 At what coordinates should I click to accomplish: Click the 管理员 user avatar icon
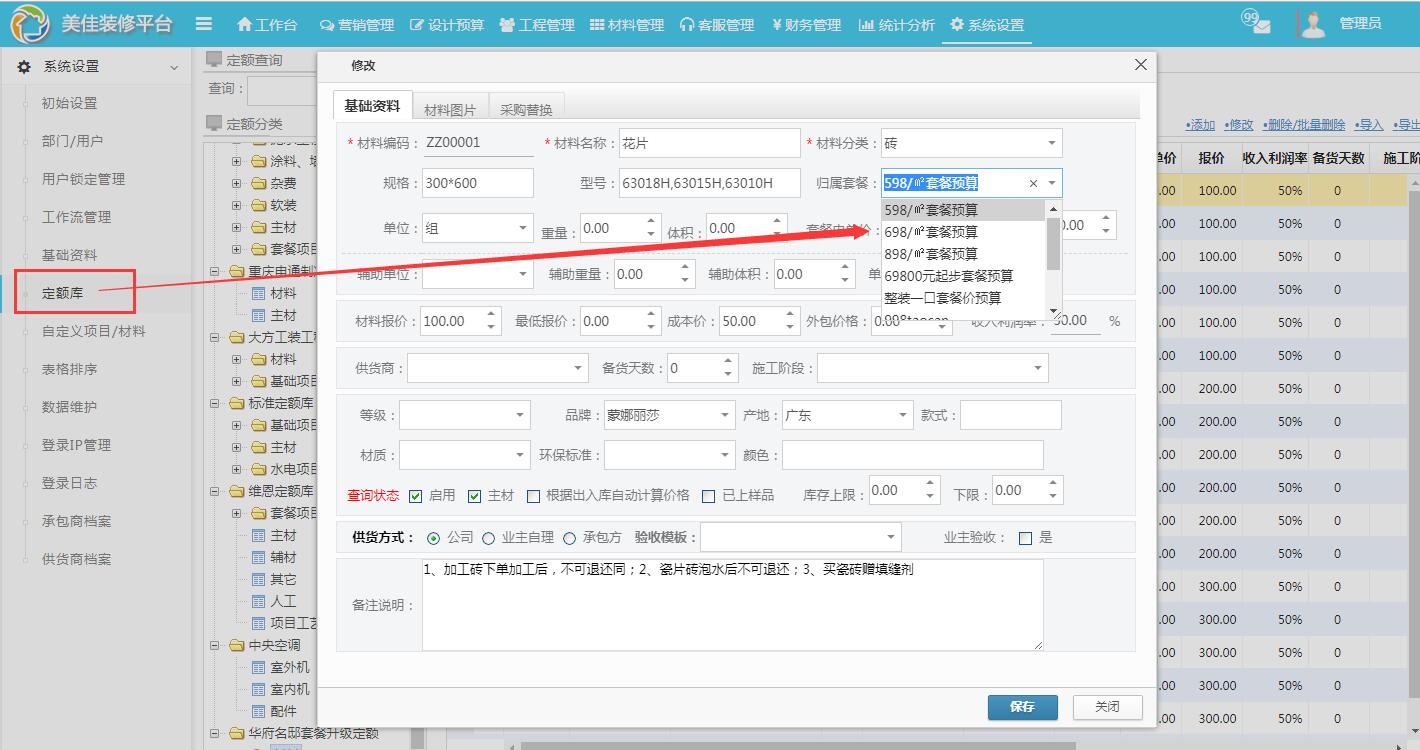[1312, 23]
